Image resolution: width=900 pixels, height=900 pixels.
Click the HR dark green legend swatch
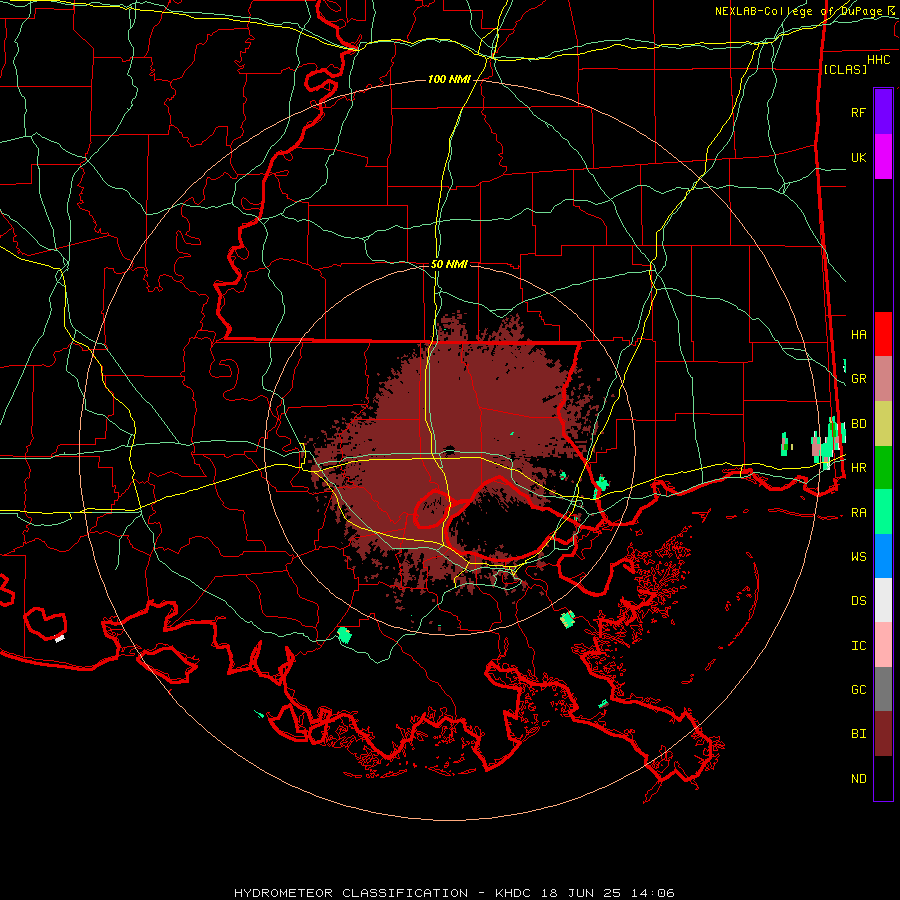click(883, 467)
